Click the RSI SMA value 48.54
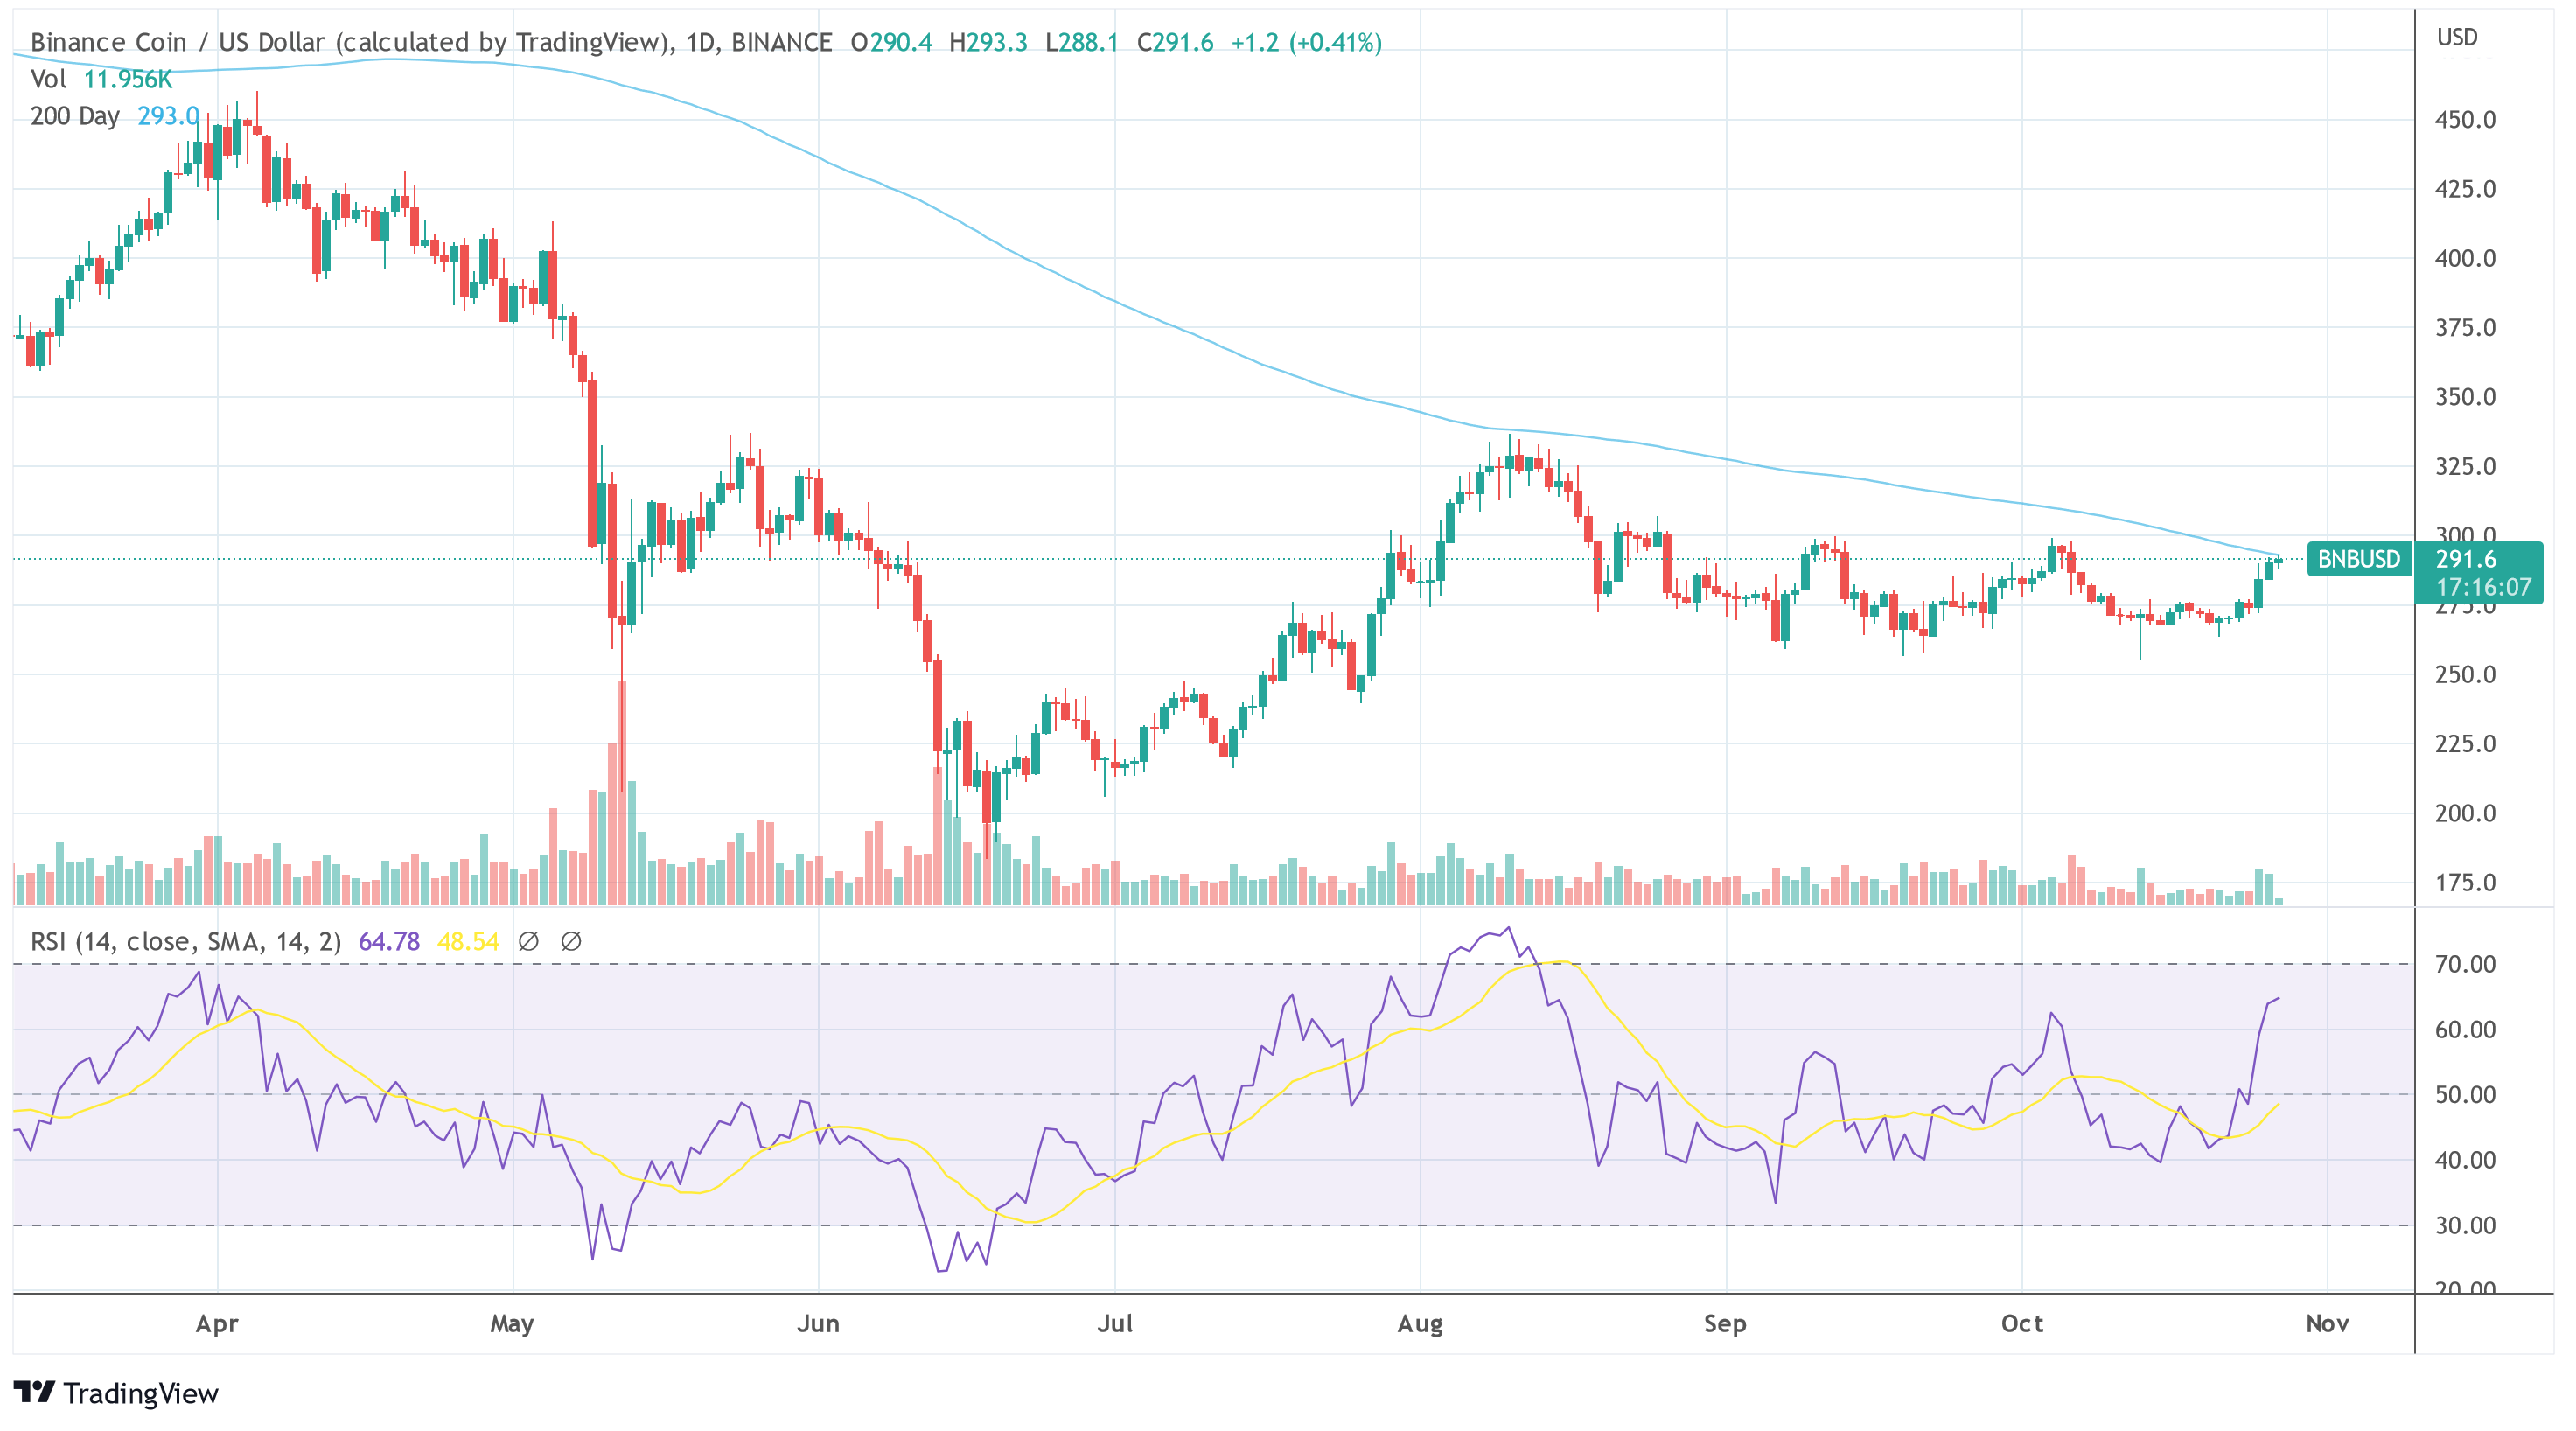Screen dimensions: 2576x1431 click(468, 941)
